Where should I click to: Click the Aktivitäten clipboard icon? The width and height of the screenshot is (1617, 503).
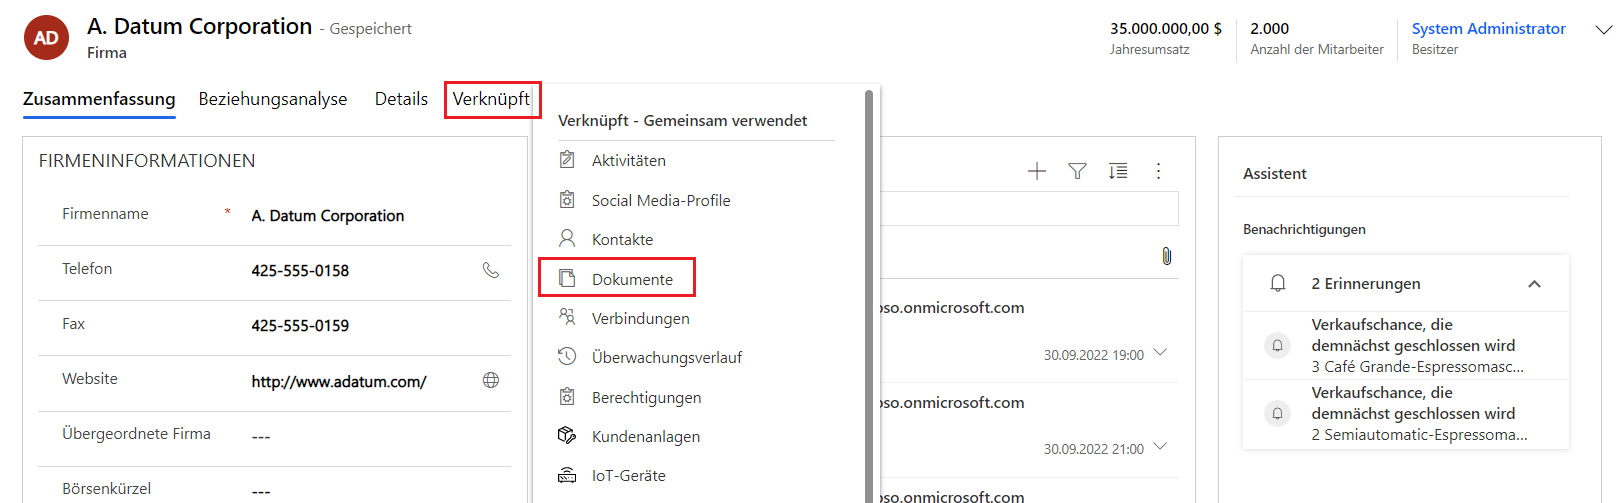567,159
